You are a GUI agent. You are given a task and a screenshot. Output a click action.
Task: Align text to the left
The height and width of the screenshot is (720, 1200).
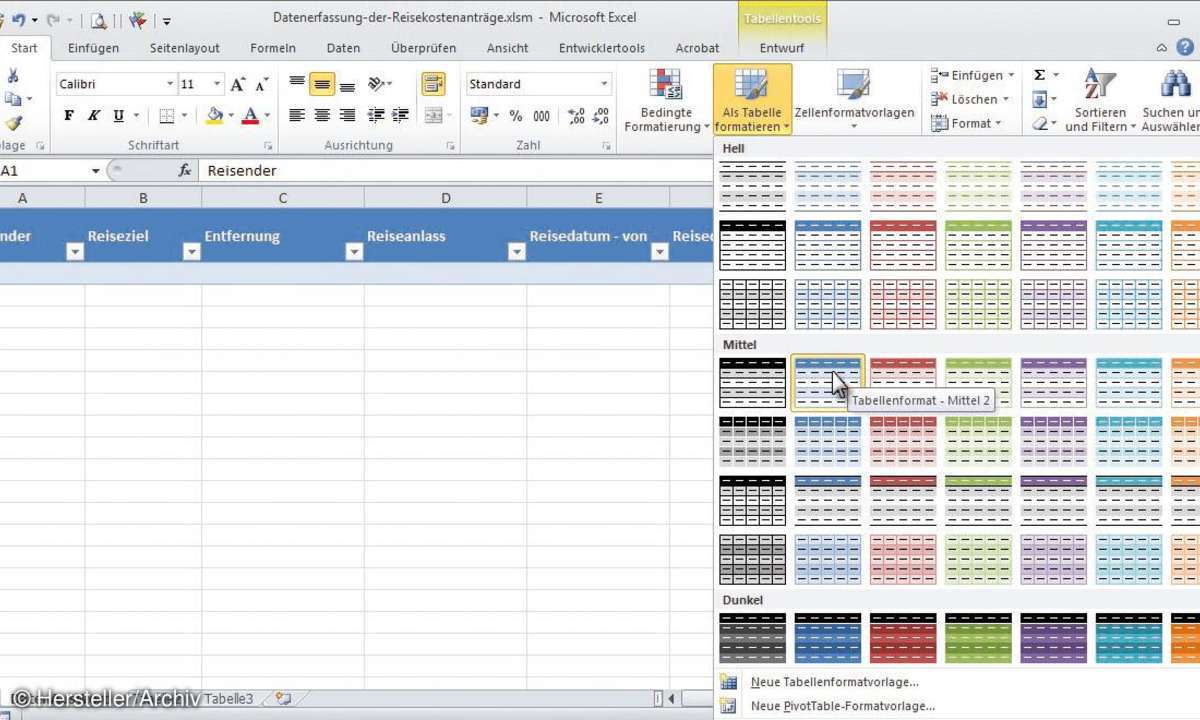pos(297,116)
